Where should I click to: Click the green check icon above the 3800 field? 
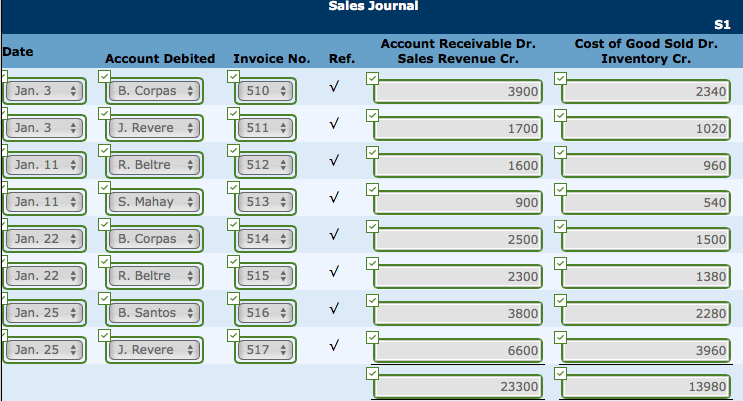372,300
